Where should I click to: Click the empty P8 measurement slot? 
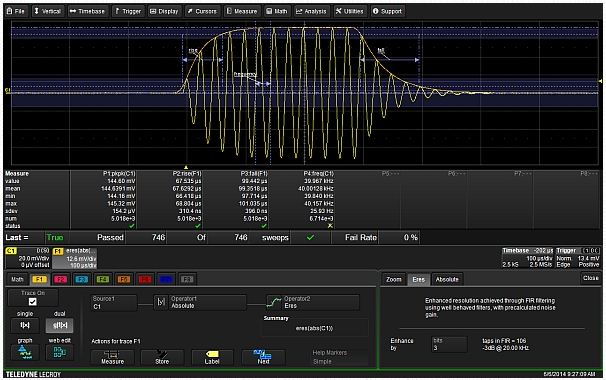click(x=589, y=174)
